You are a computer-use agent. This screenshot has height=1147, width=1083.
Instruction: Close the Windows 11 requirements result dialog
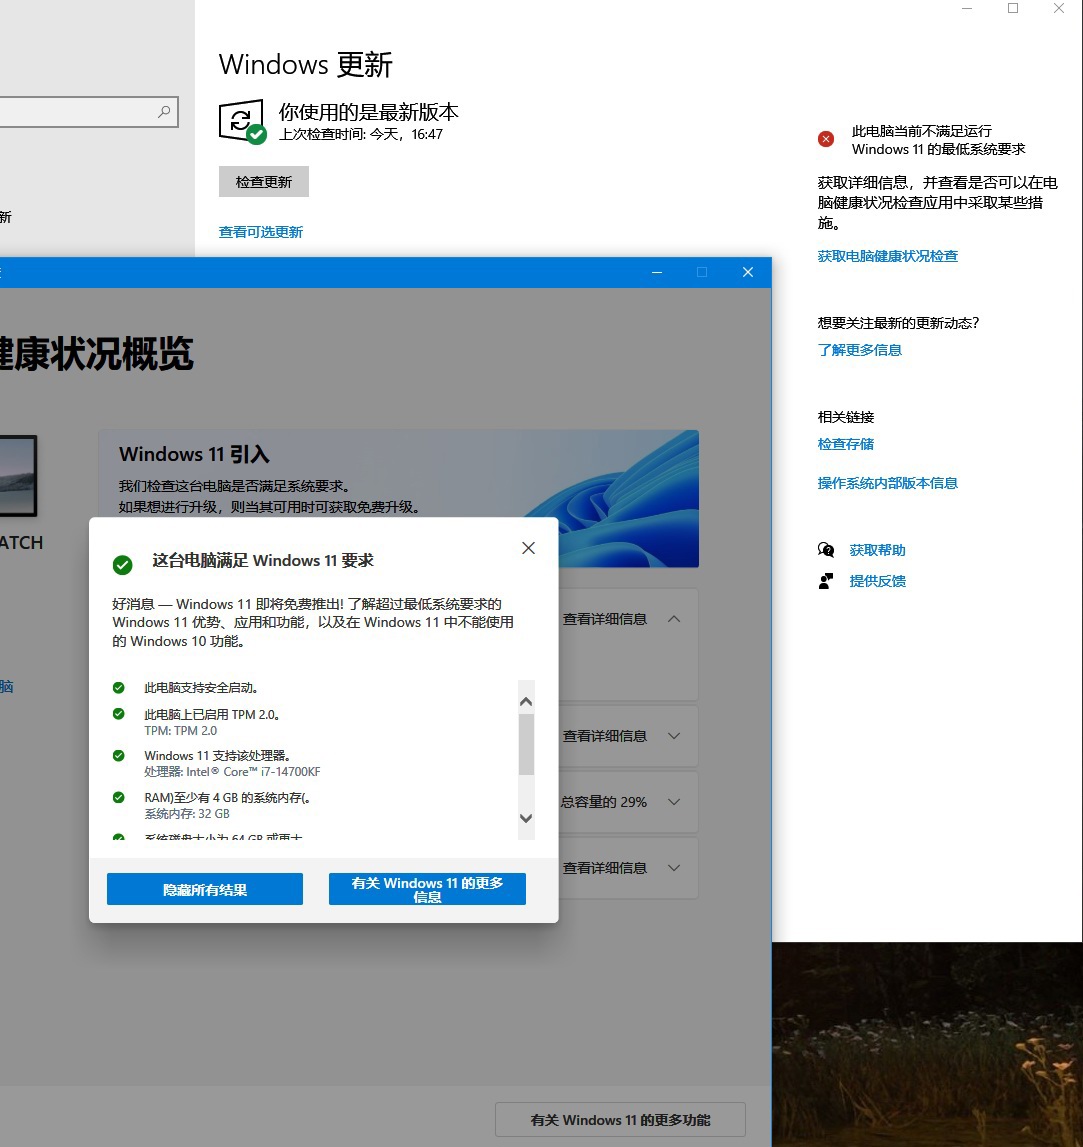(529, 548)
